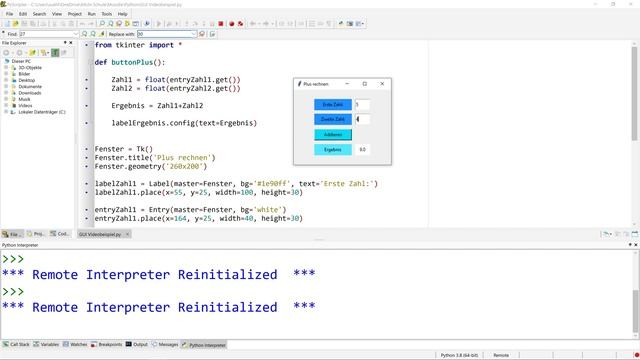Select the Videos folder in File Explorer

coord(25,105)
